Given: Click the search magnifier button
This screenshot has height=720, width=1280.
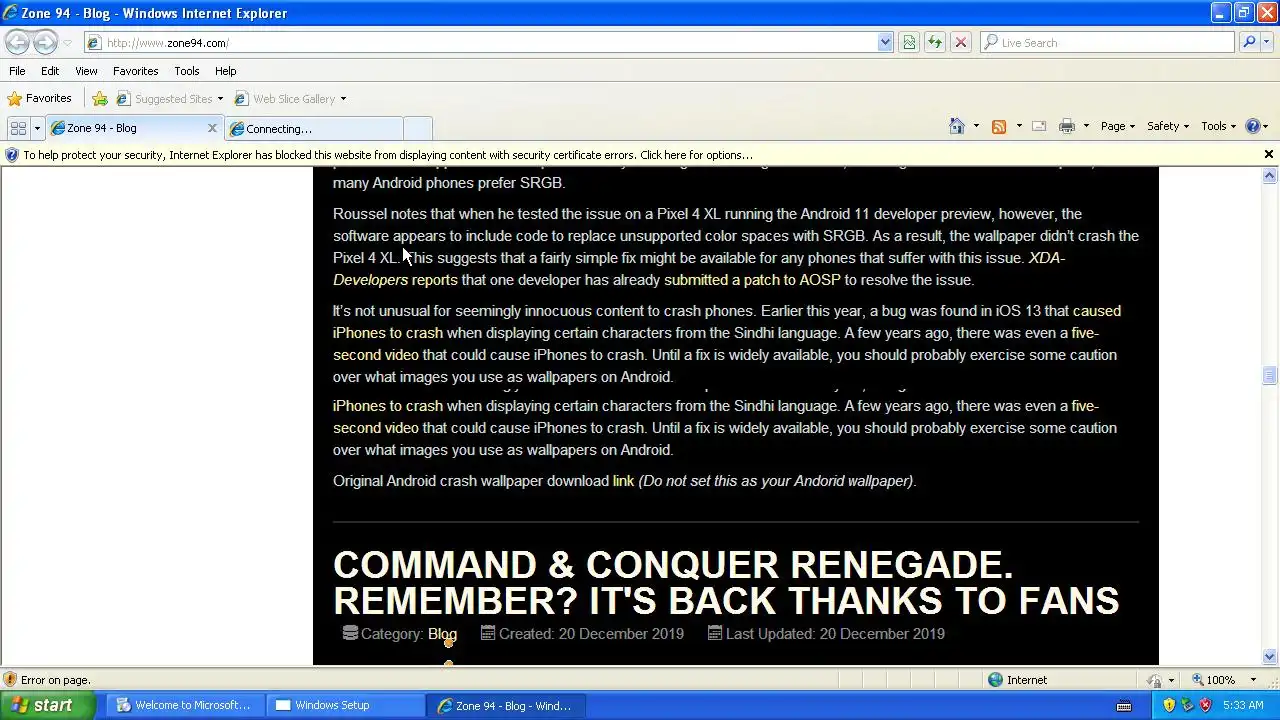Looking at the screenshot, I should pos(1249,43).
